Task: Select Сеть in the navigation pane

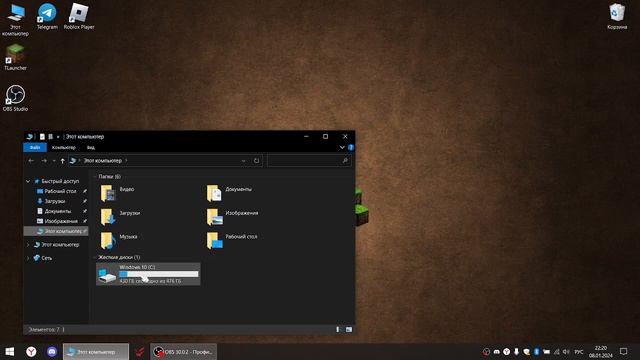Action: click(x=47, y=258)
